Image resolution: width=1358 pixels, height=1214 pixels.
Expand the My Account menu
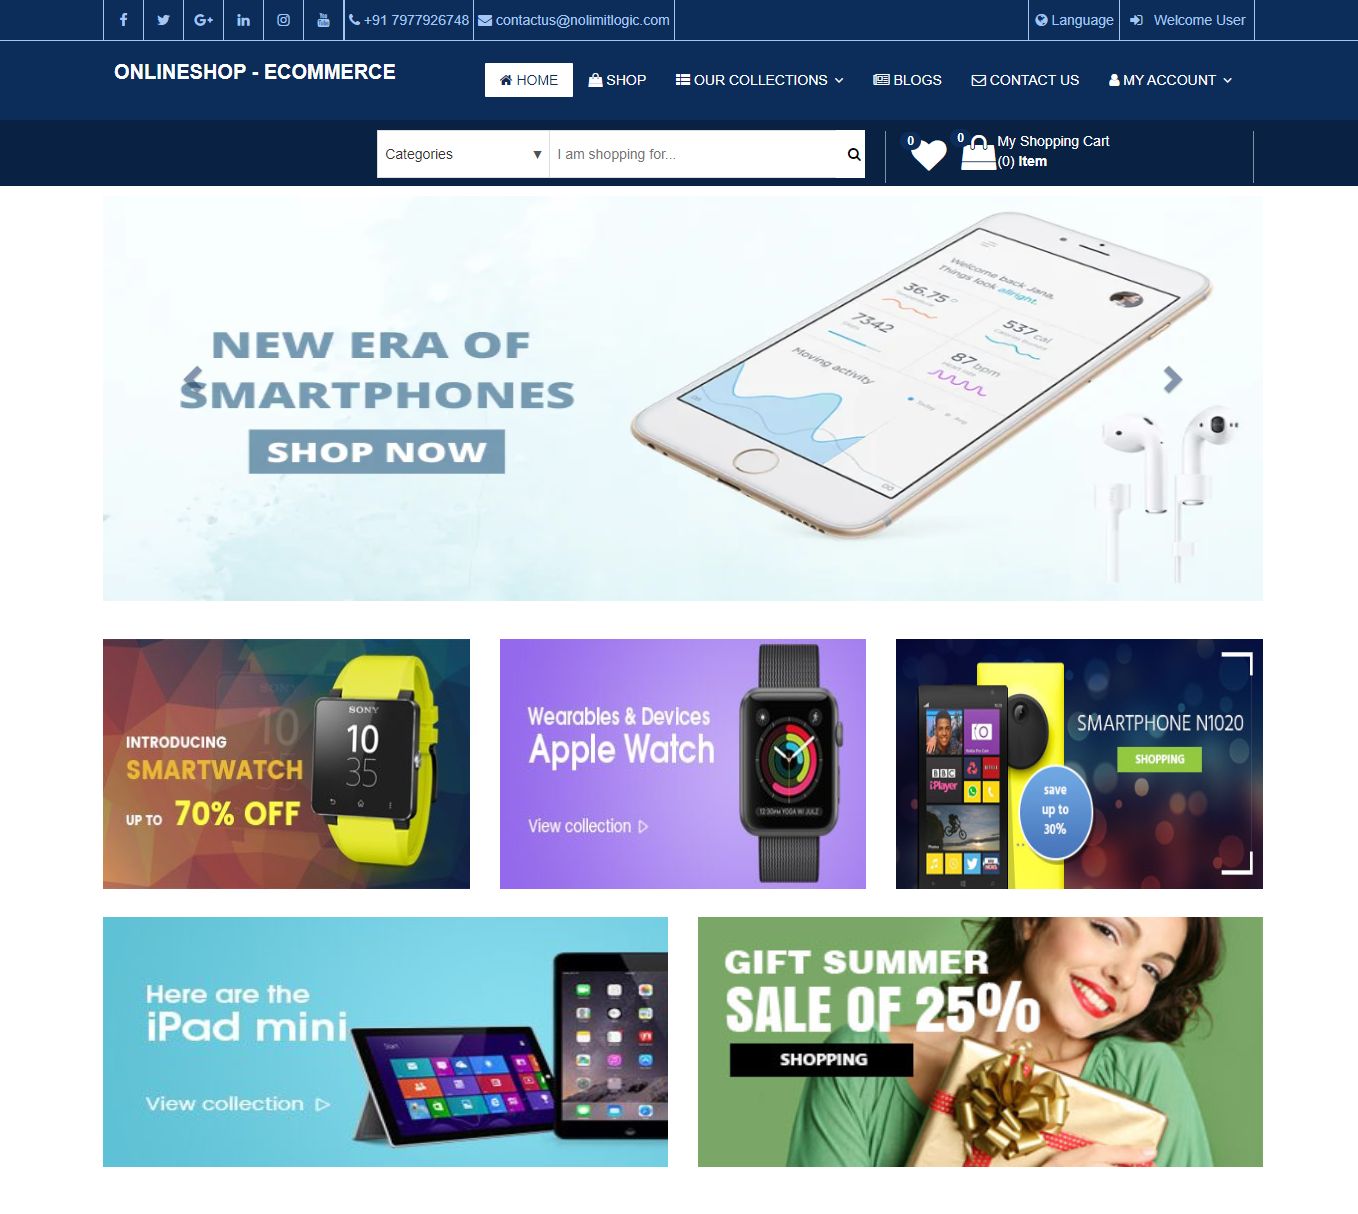tap(1170, 80)
